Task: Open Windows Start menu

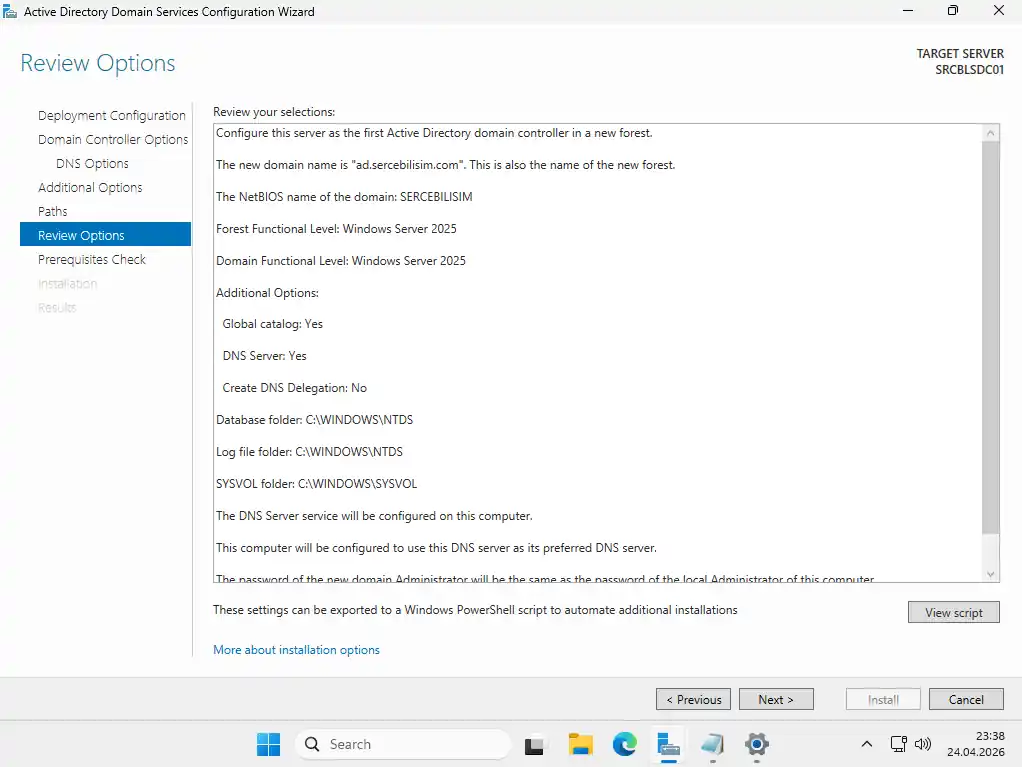Action: click(269, 744)
